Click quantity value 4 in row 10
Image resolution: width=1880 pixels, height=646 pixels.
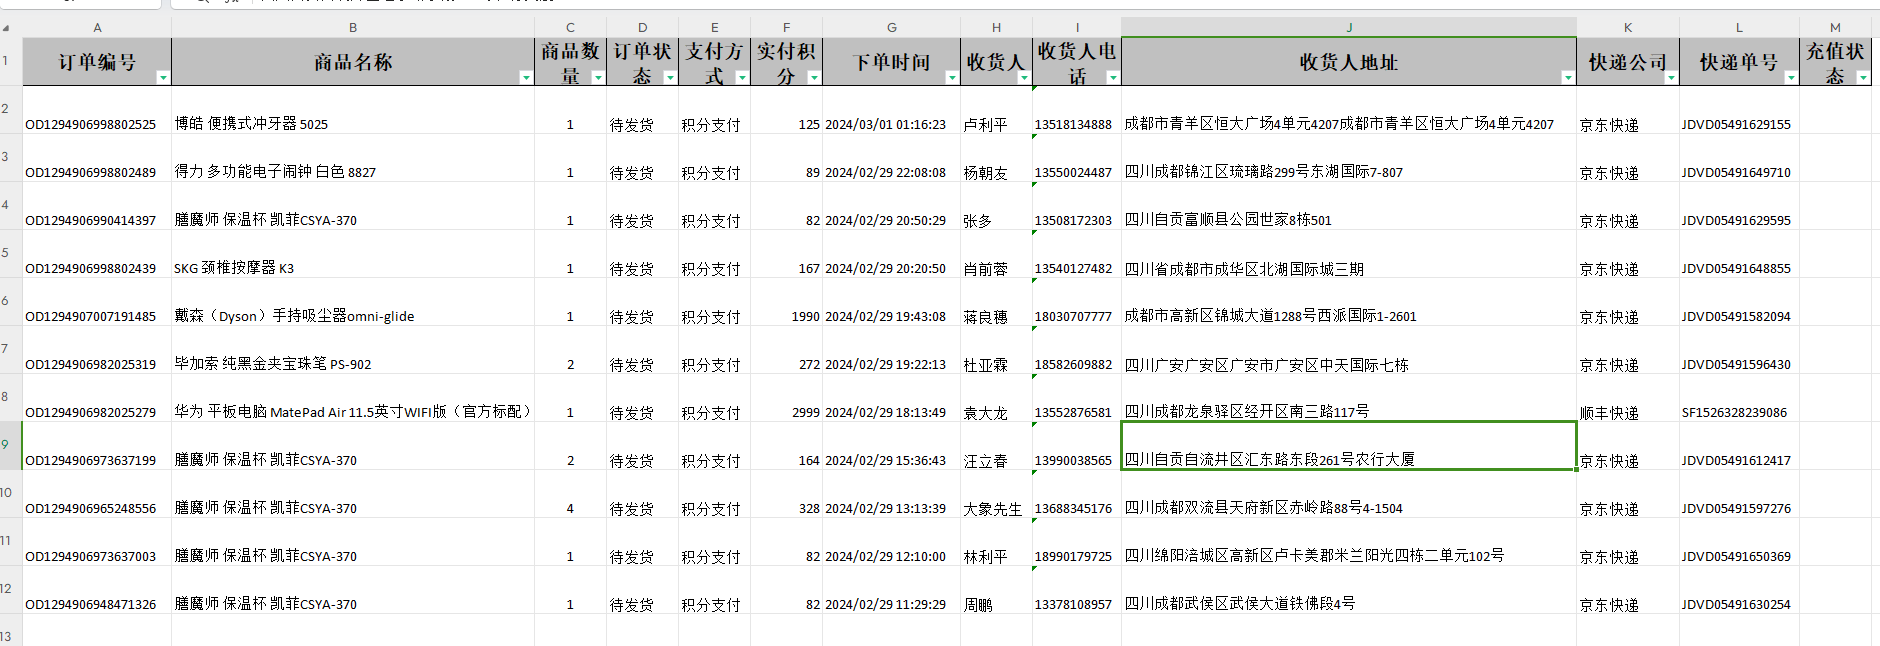570,509
